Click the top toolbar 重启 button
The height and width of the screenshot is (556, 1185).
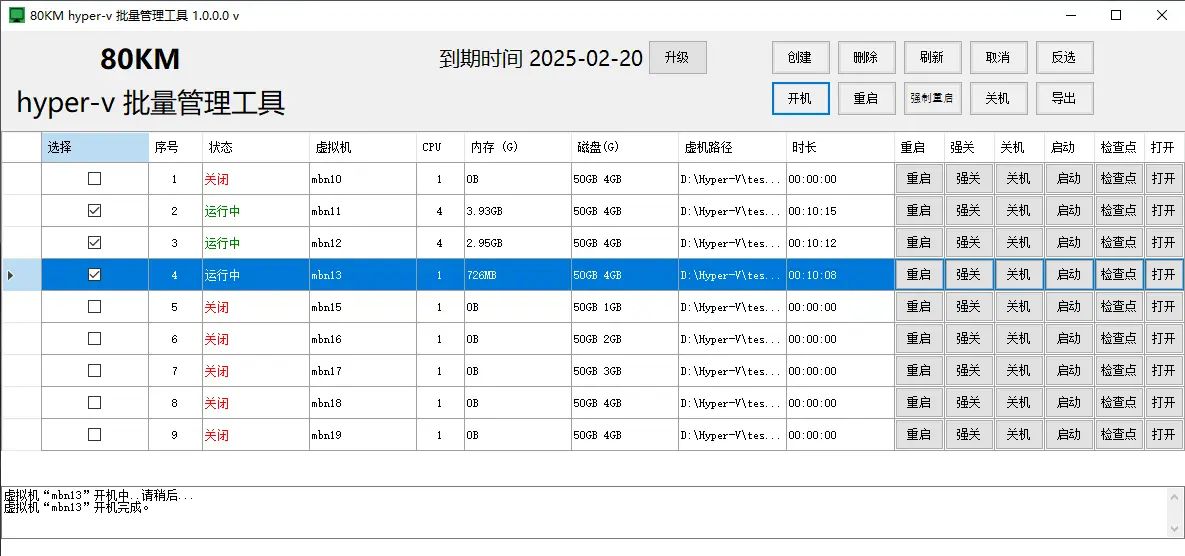(x=866, y=98)
